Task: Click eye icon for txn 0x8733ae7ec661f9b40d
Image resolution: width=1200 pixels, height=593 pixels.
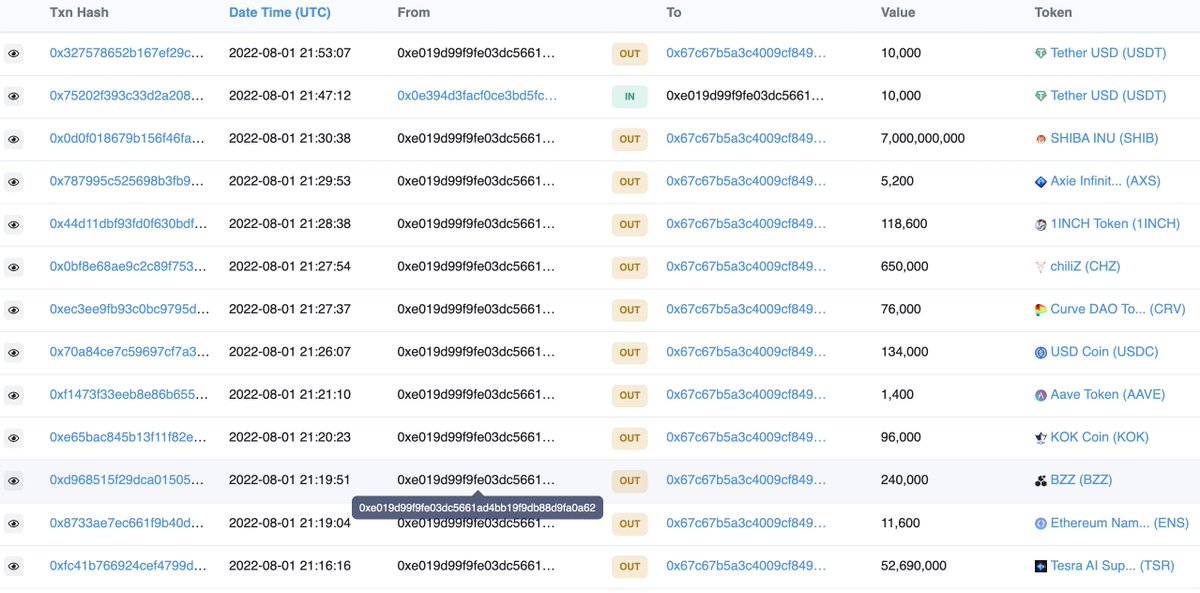Action: [14, 523]
